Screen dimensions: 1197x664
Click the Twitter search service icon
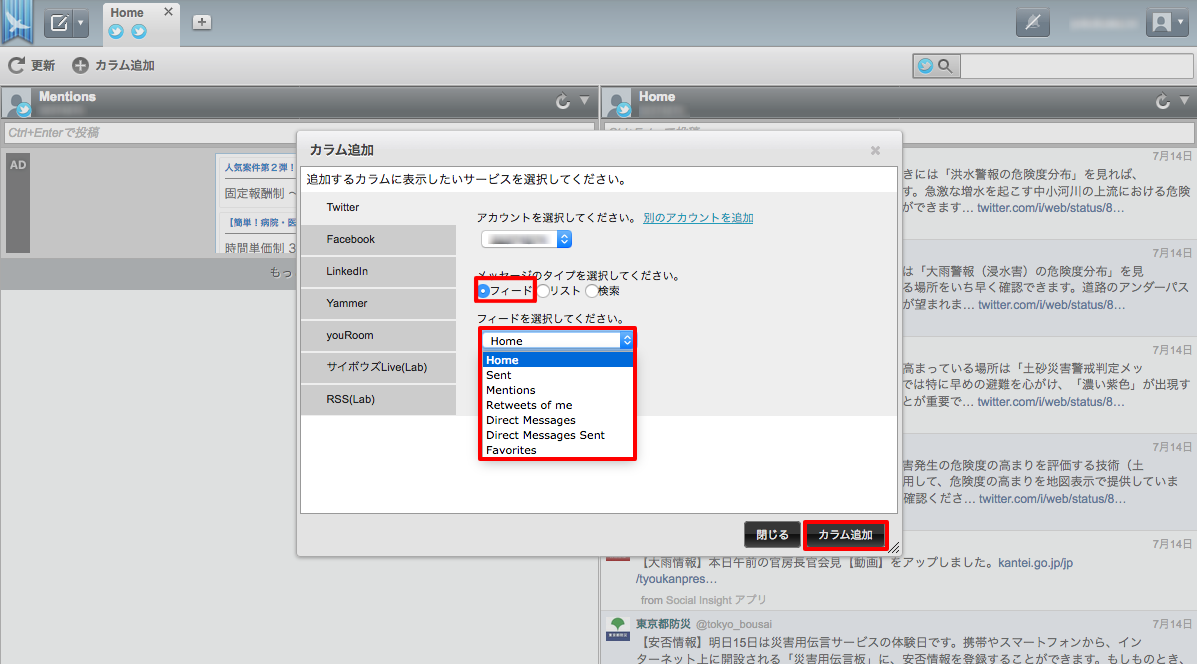(x=925, y=66)
